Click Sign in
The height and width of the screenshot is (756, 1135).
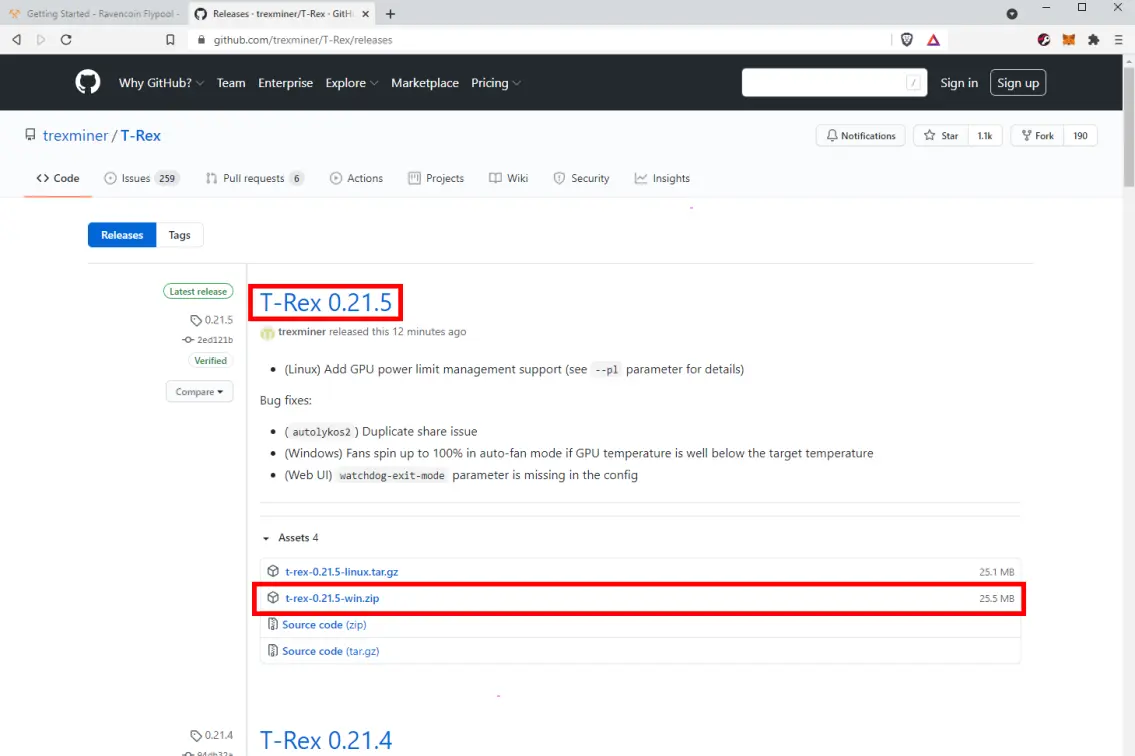pyautogui.click(x=958, y=83)
